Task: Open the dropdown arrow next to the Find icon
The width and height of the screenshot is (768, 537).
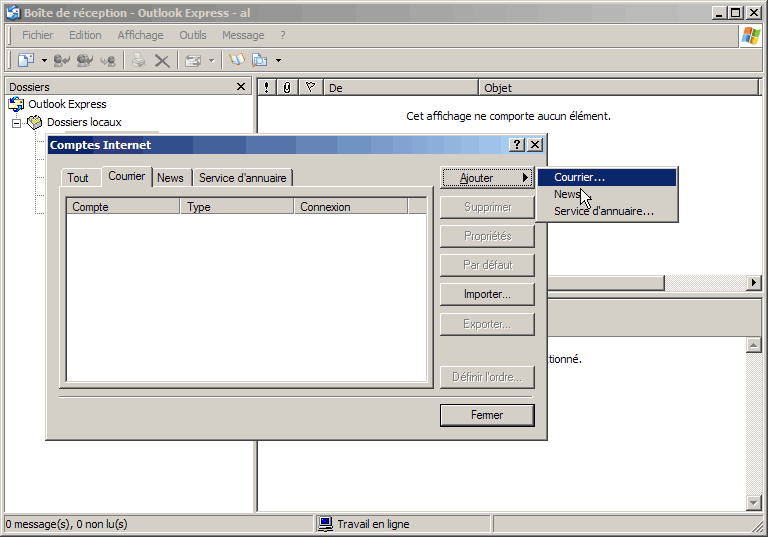Action: click(x=278, y=61)
